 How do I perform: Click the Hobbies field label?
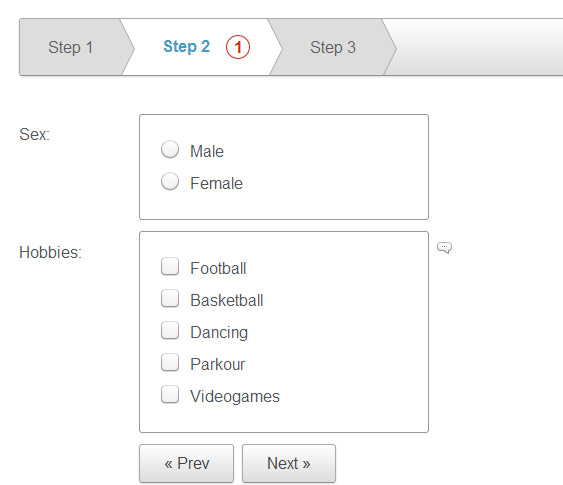coord(51,252)
